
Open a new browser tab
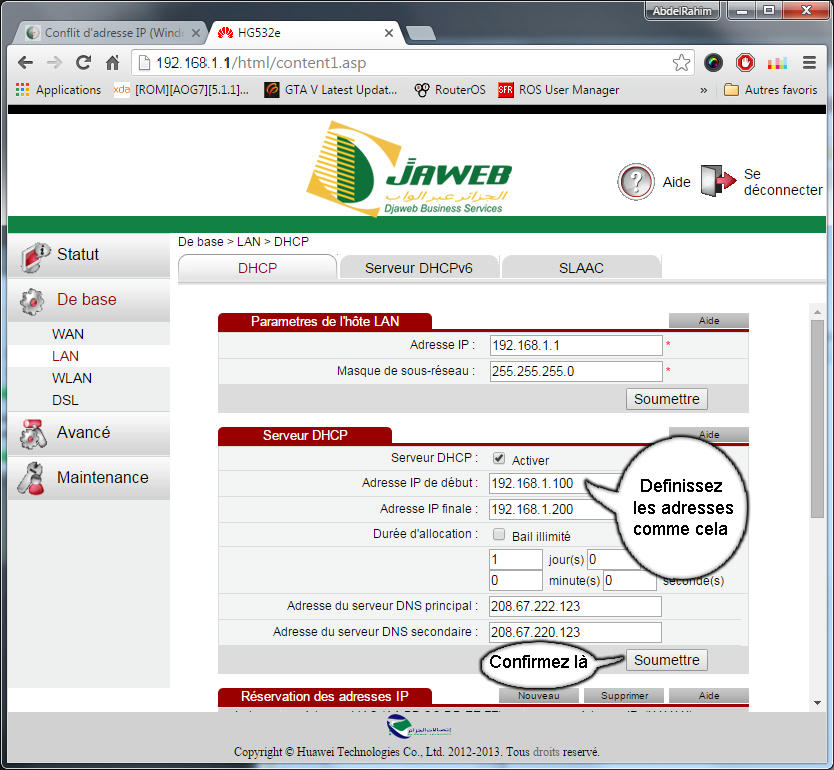pos(421,34)
